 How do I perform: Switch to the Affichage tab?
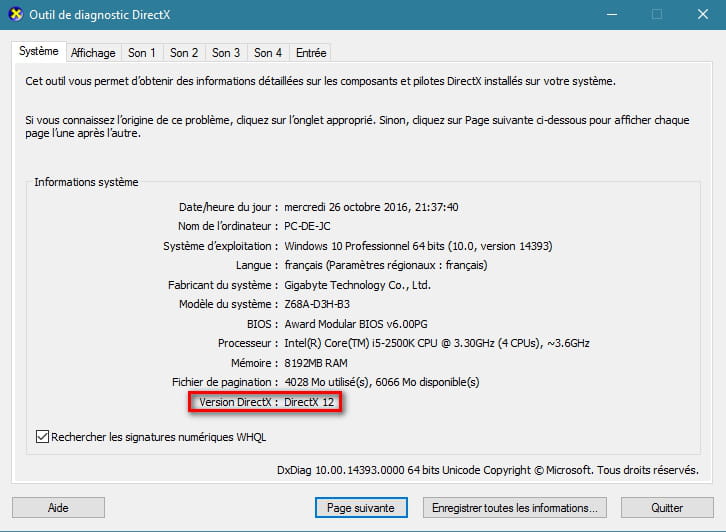pyautogui.click(x=93, y=53)
